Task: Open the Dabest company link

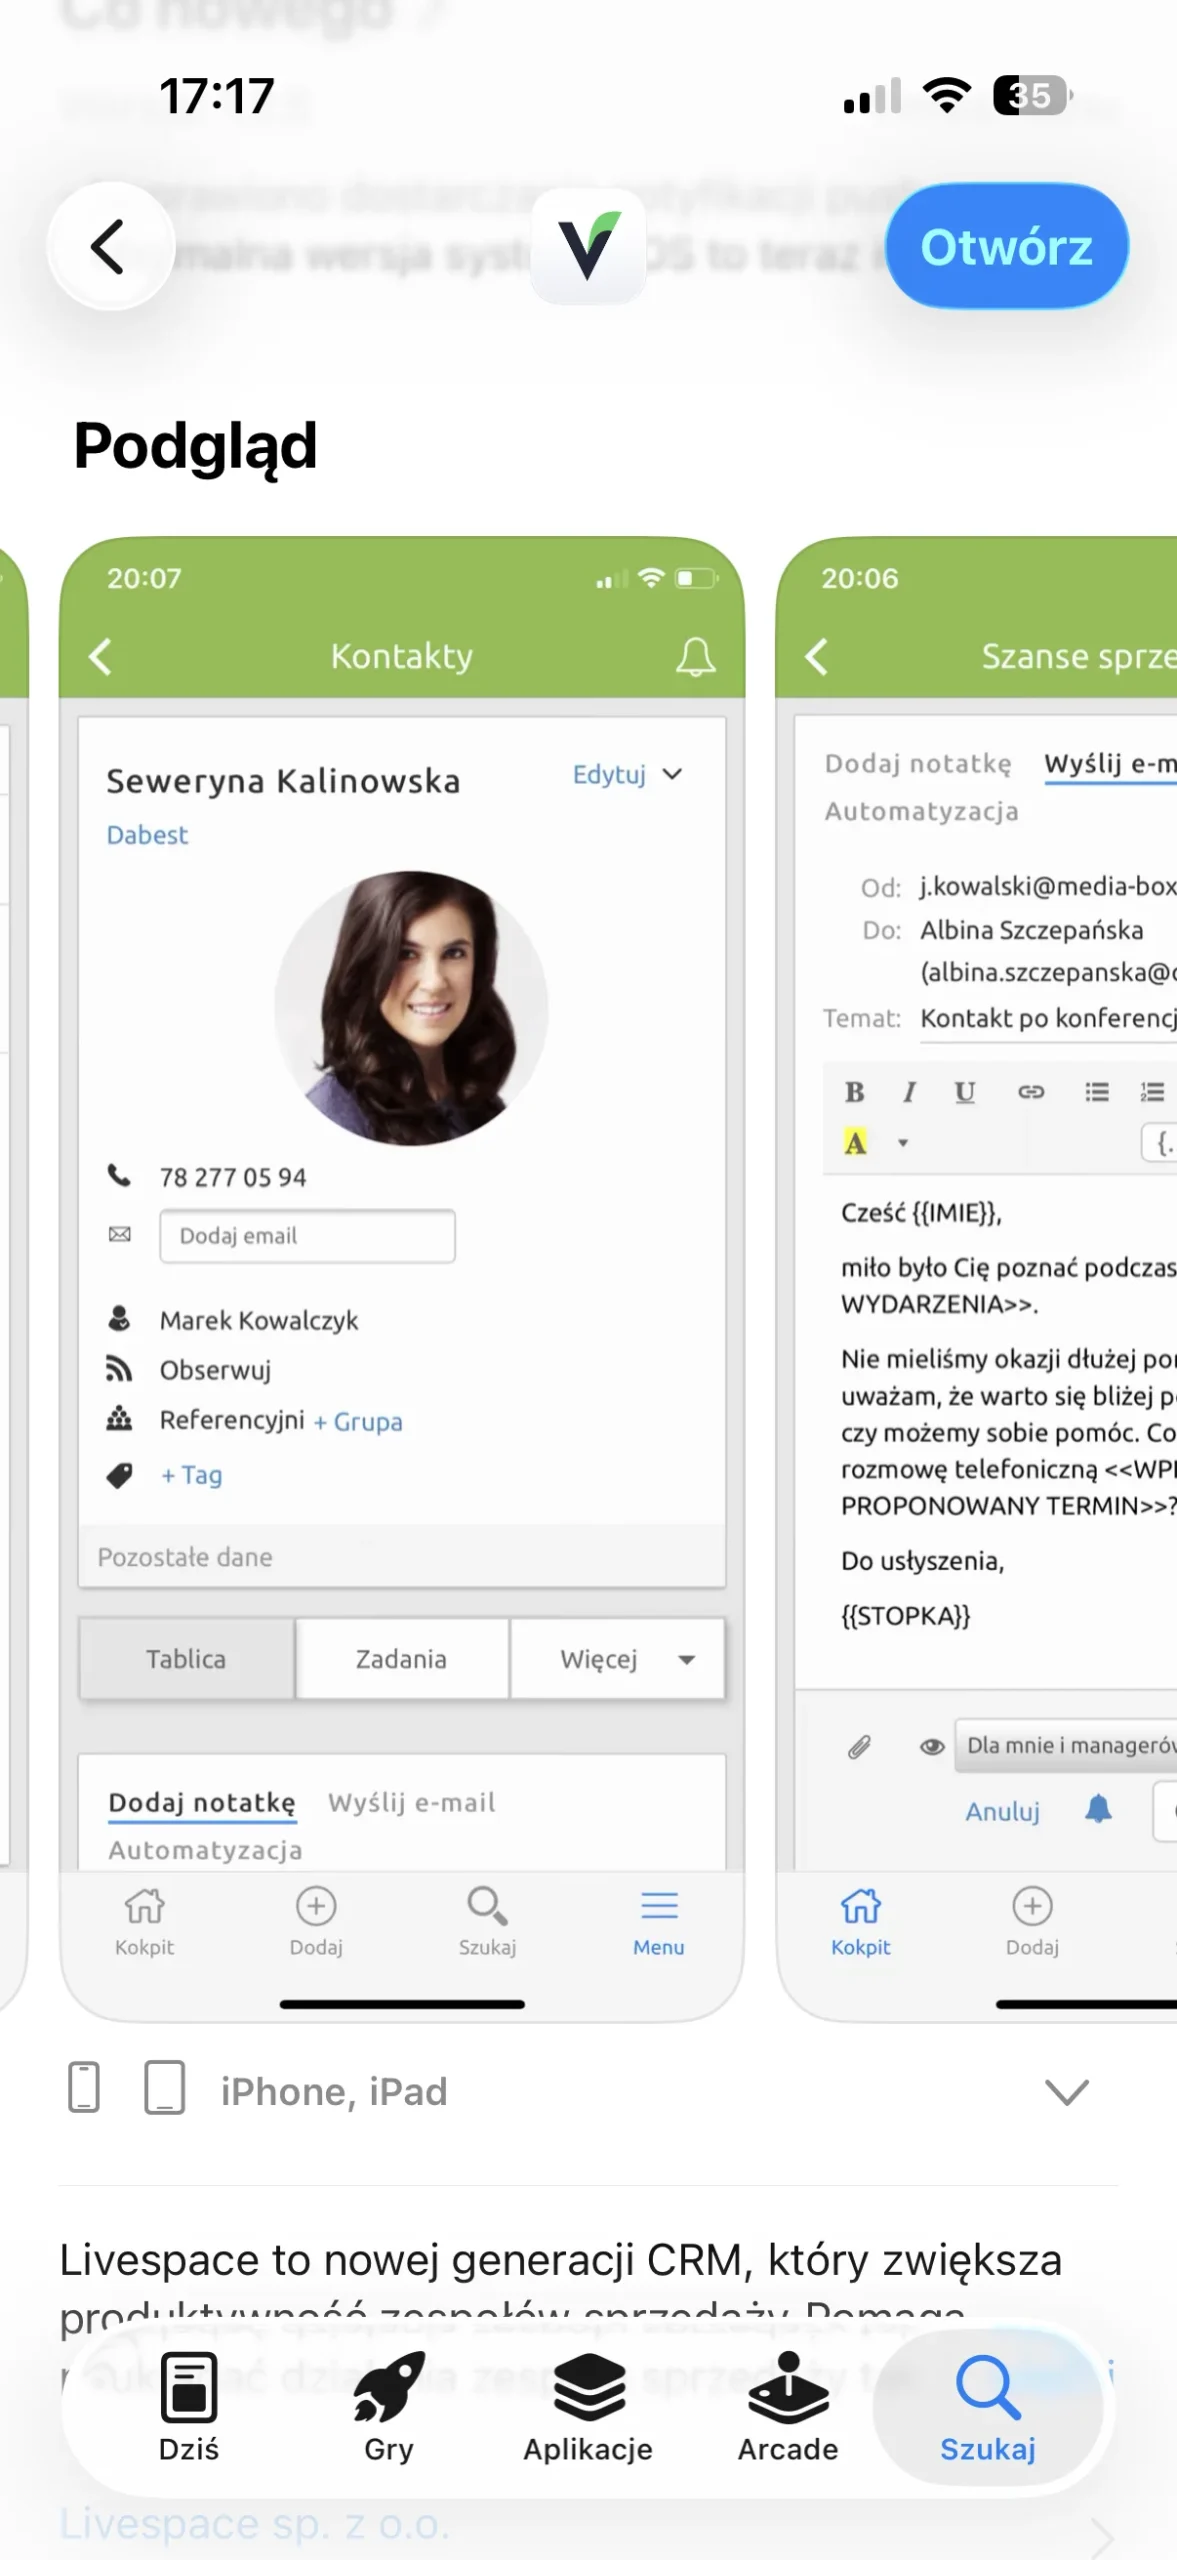Action: click(147, 835)
